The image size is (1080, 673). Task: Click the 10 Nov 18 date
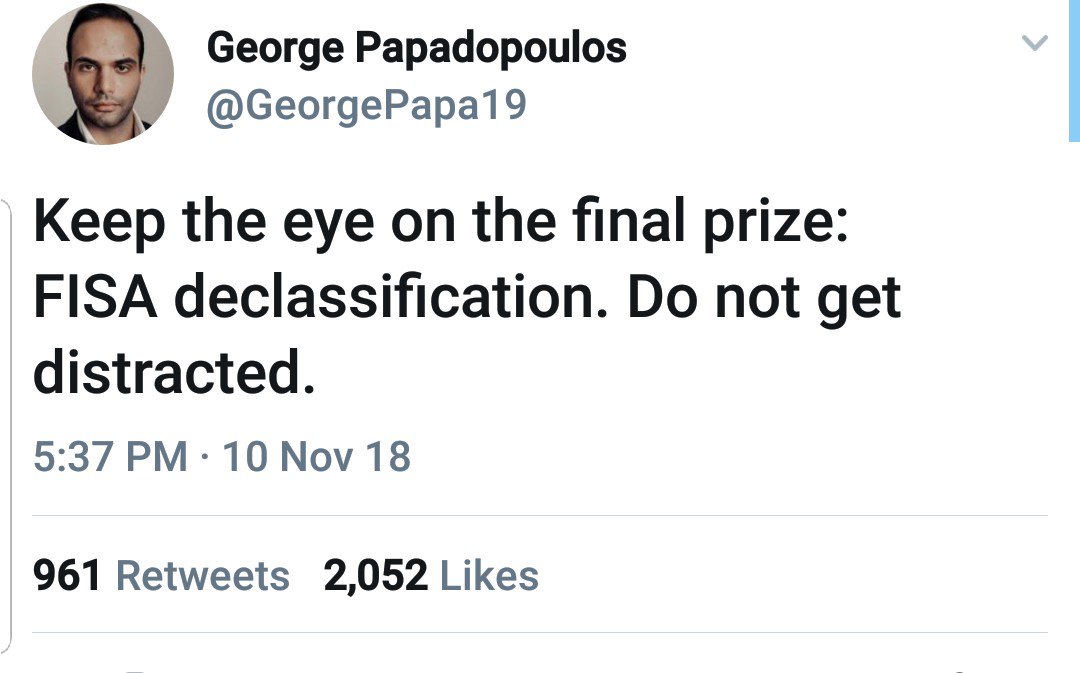coord(316,456)
